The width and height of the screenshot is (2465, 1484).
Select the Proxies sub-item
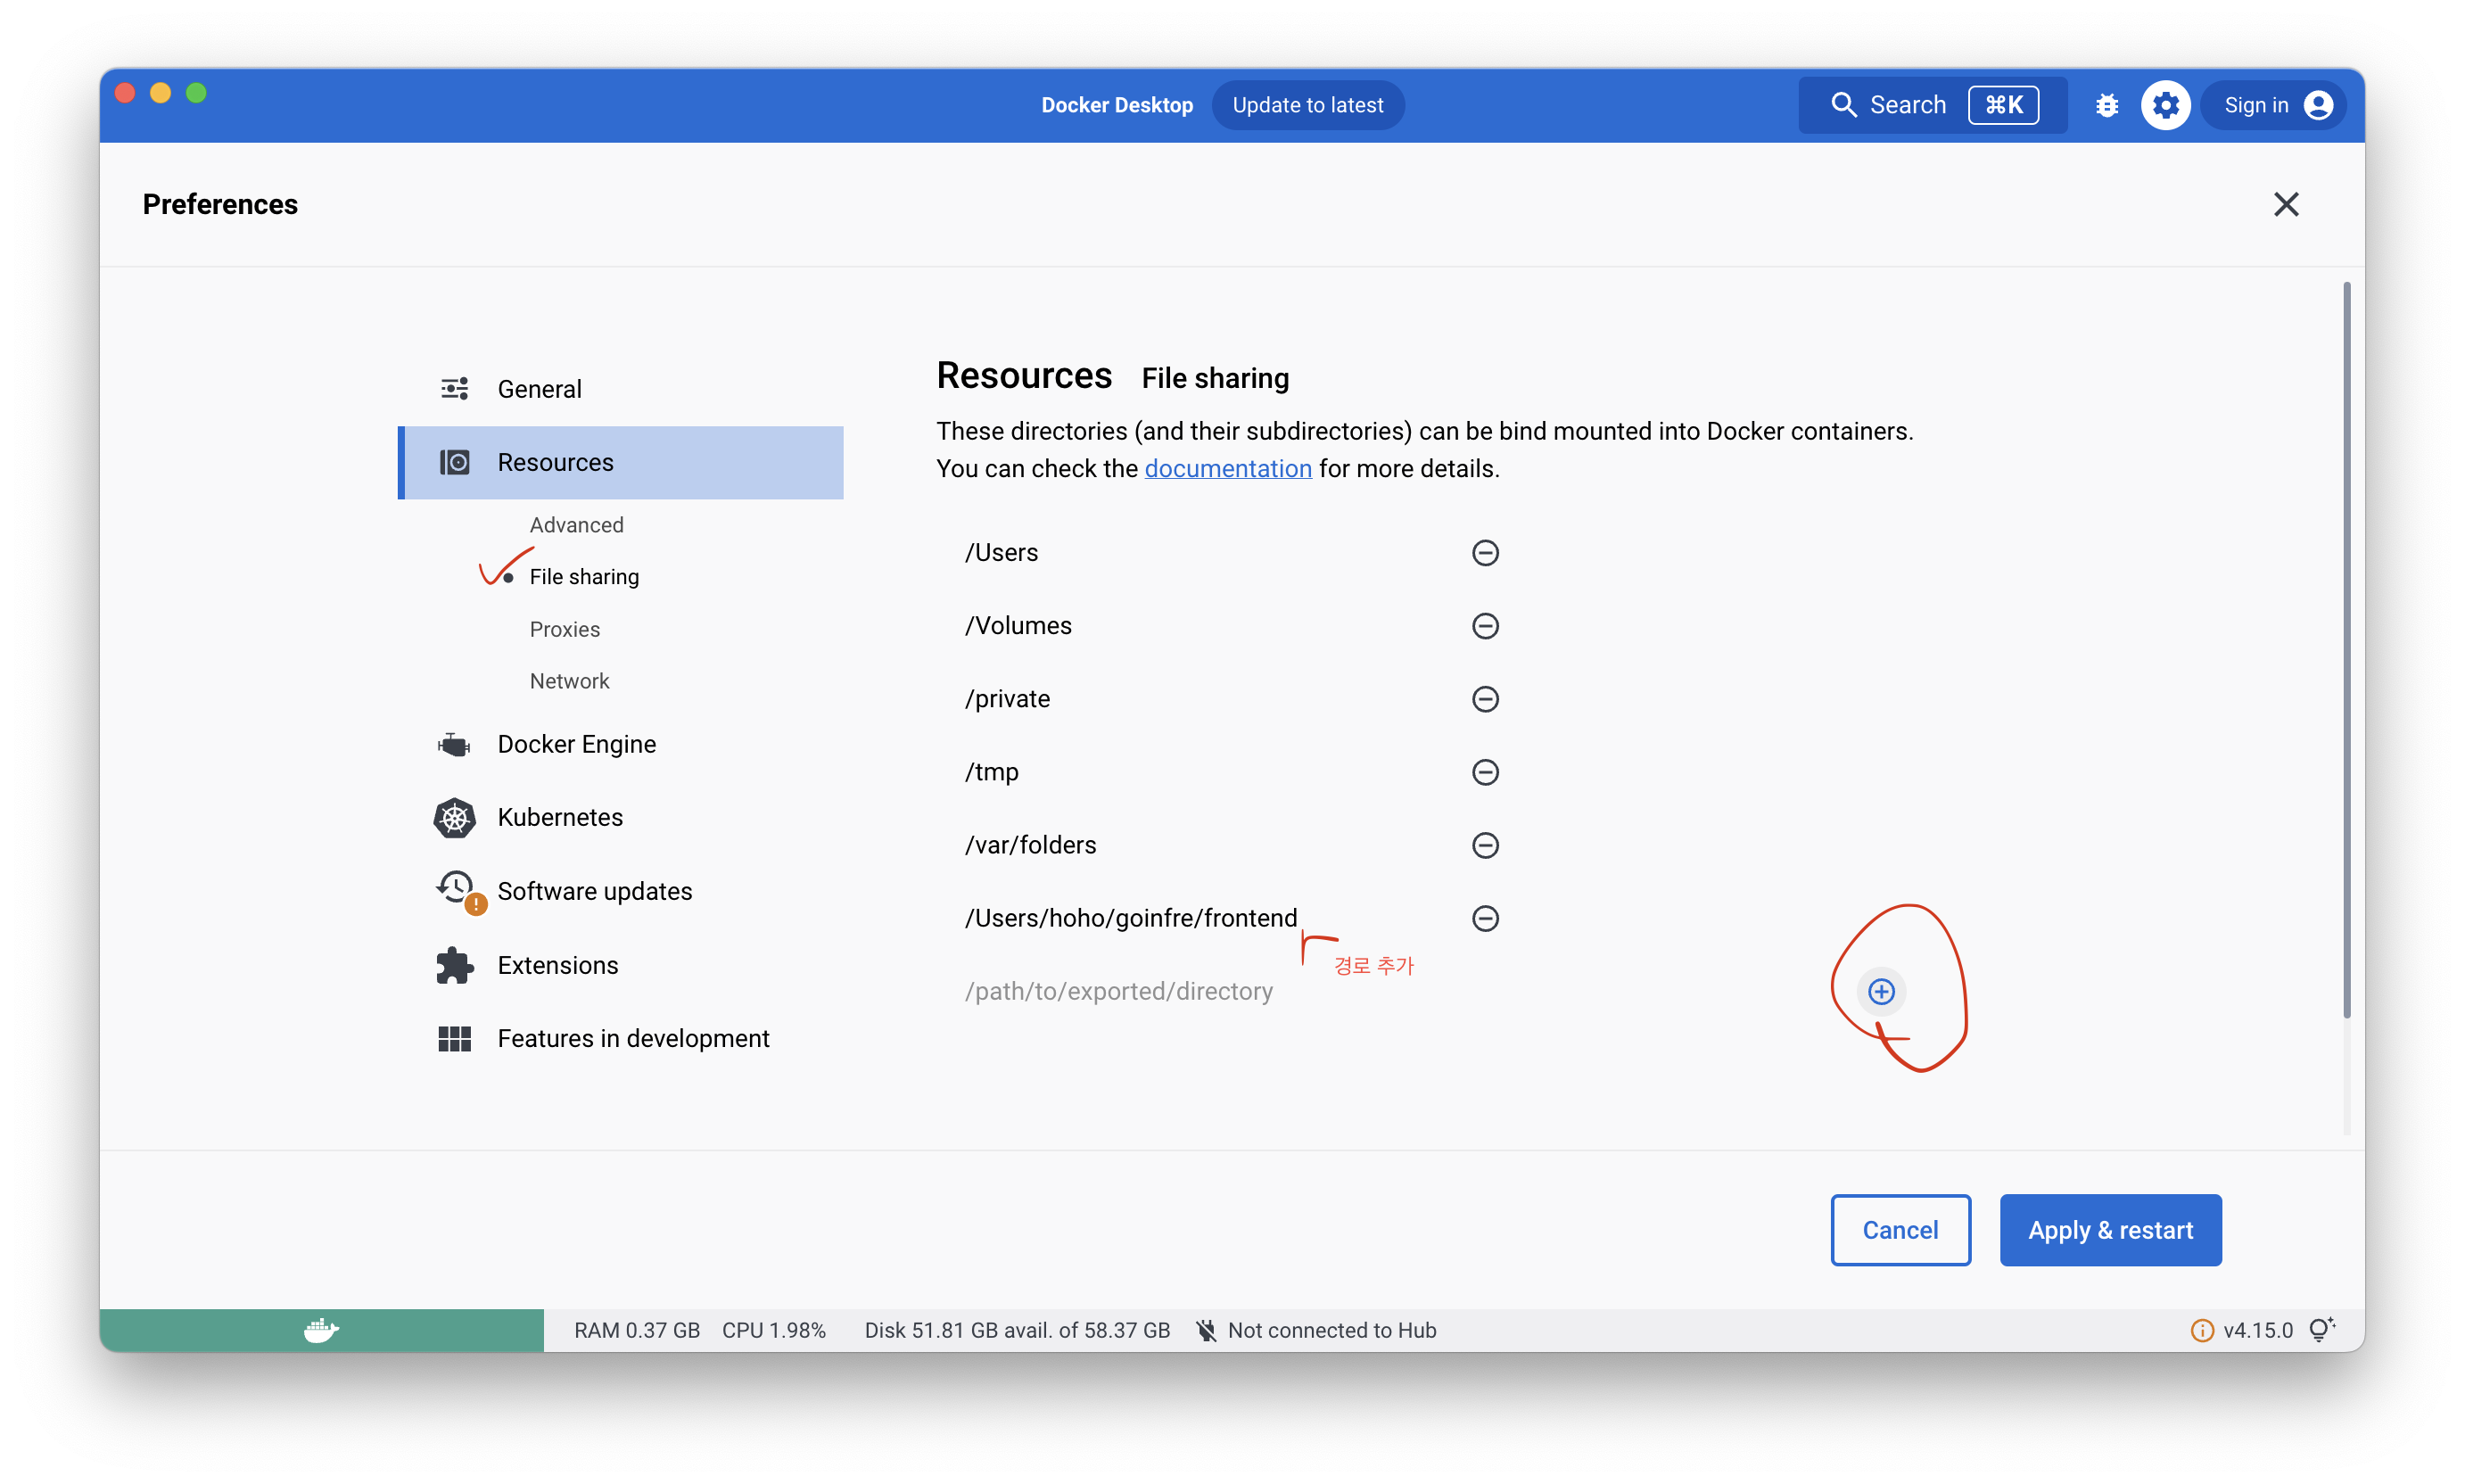[x=564, y=629]
